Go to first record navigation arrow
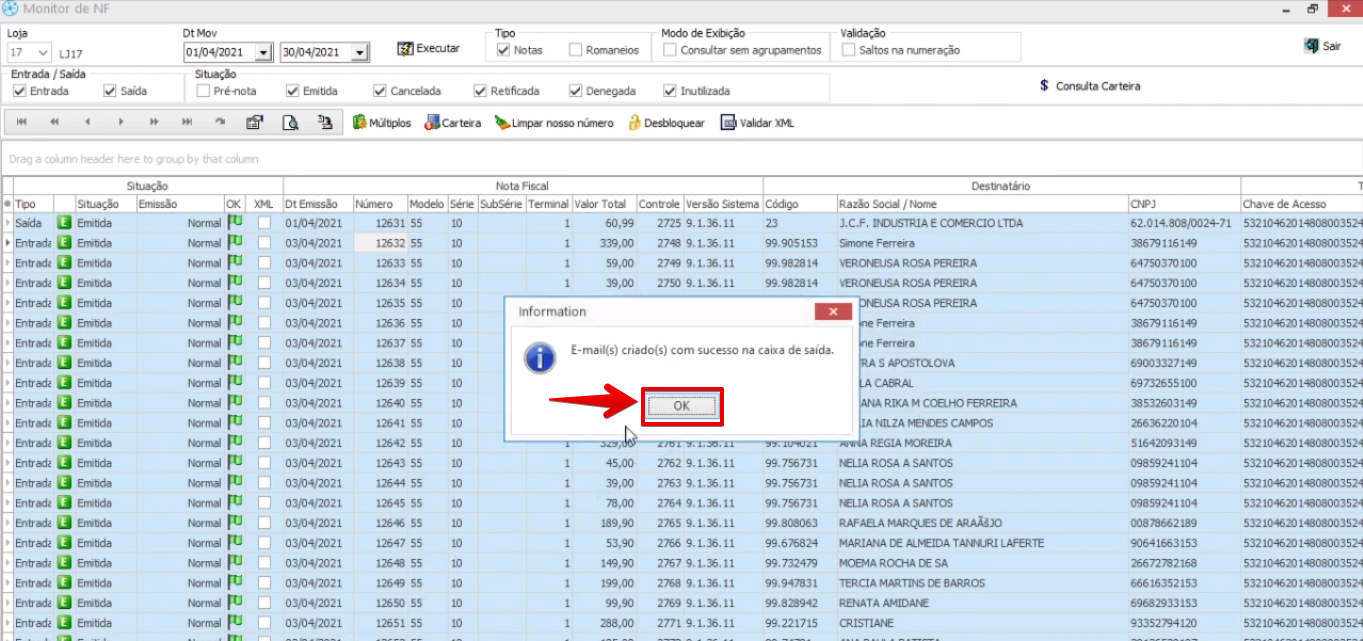Screen dimensions: 1363x641 pos(22,122)
